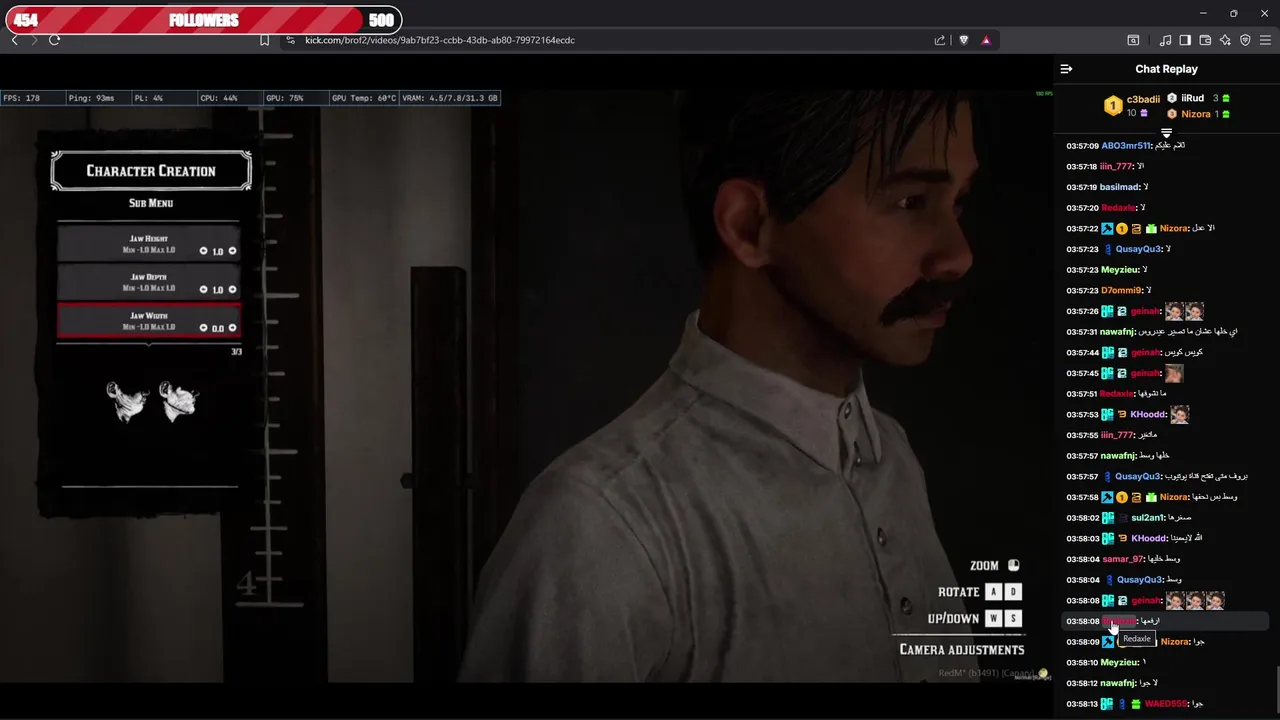
Task: Toggle the browser sidebar panel icon
Action: 1185,40
